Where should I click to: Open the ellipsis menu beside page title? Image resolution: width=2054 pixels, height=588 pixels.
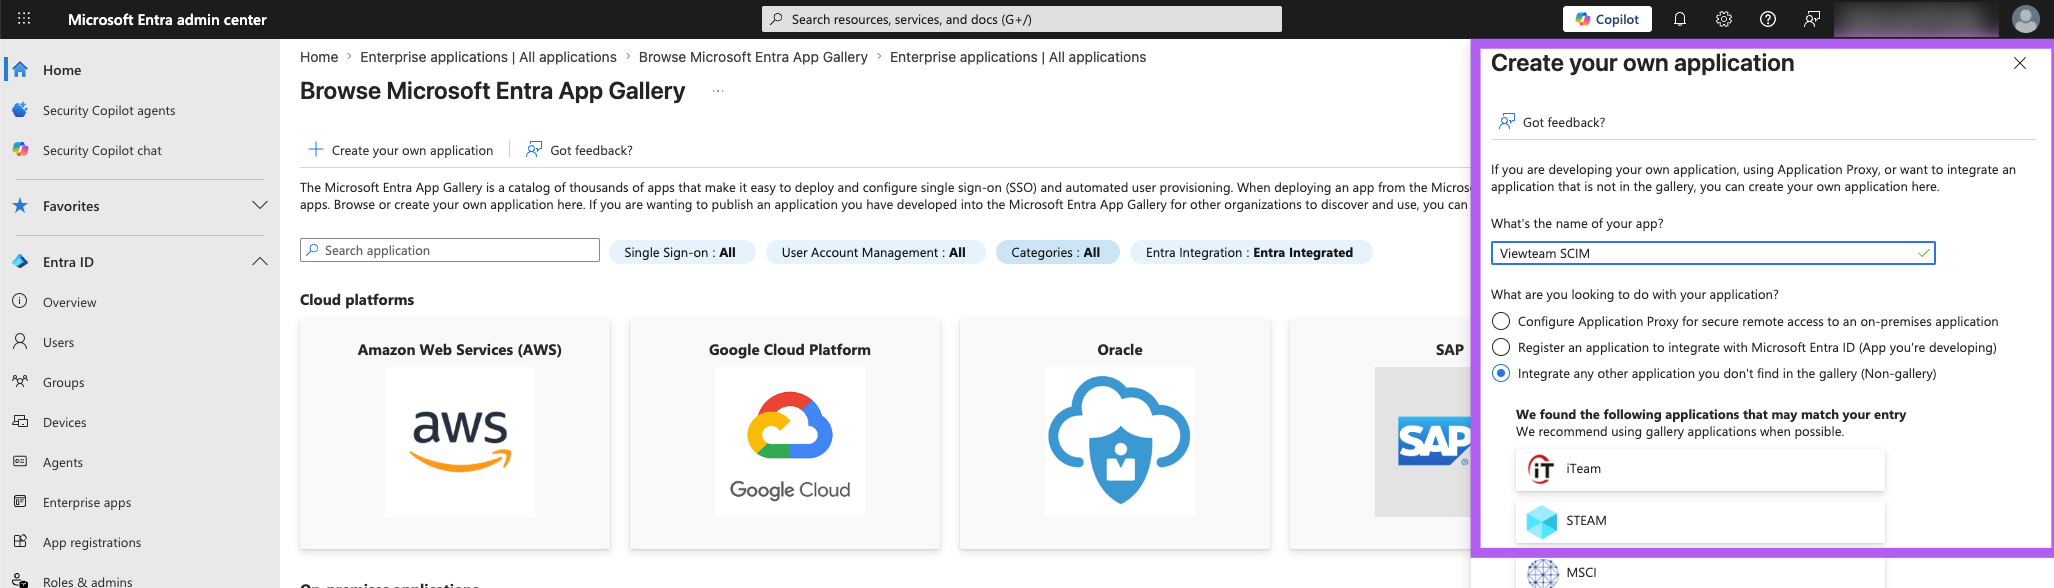tap(718, 91)
